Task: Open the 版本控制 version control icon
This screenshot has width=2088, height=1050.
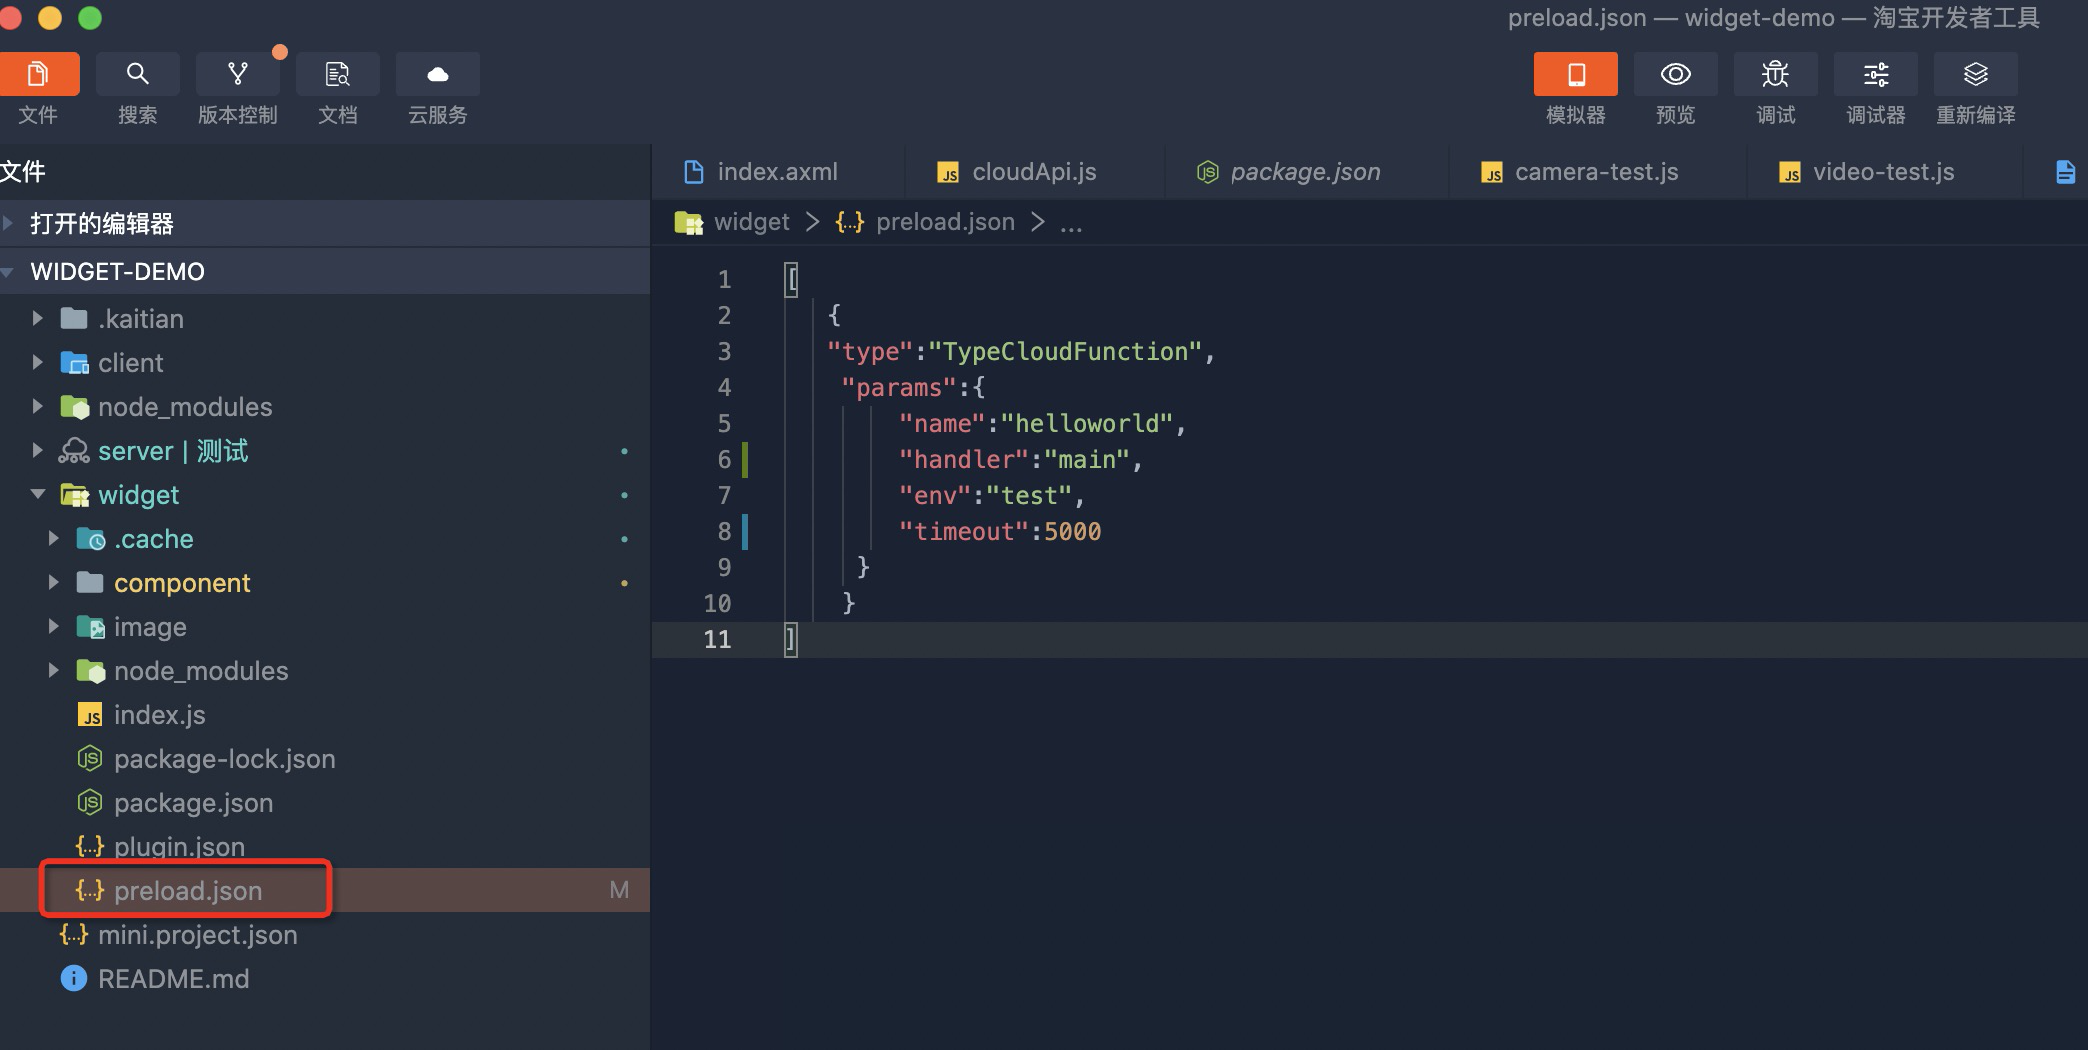Action: tap(238, 74)
